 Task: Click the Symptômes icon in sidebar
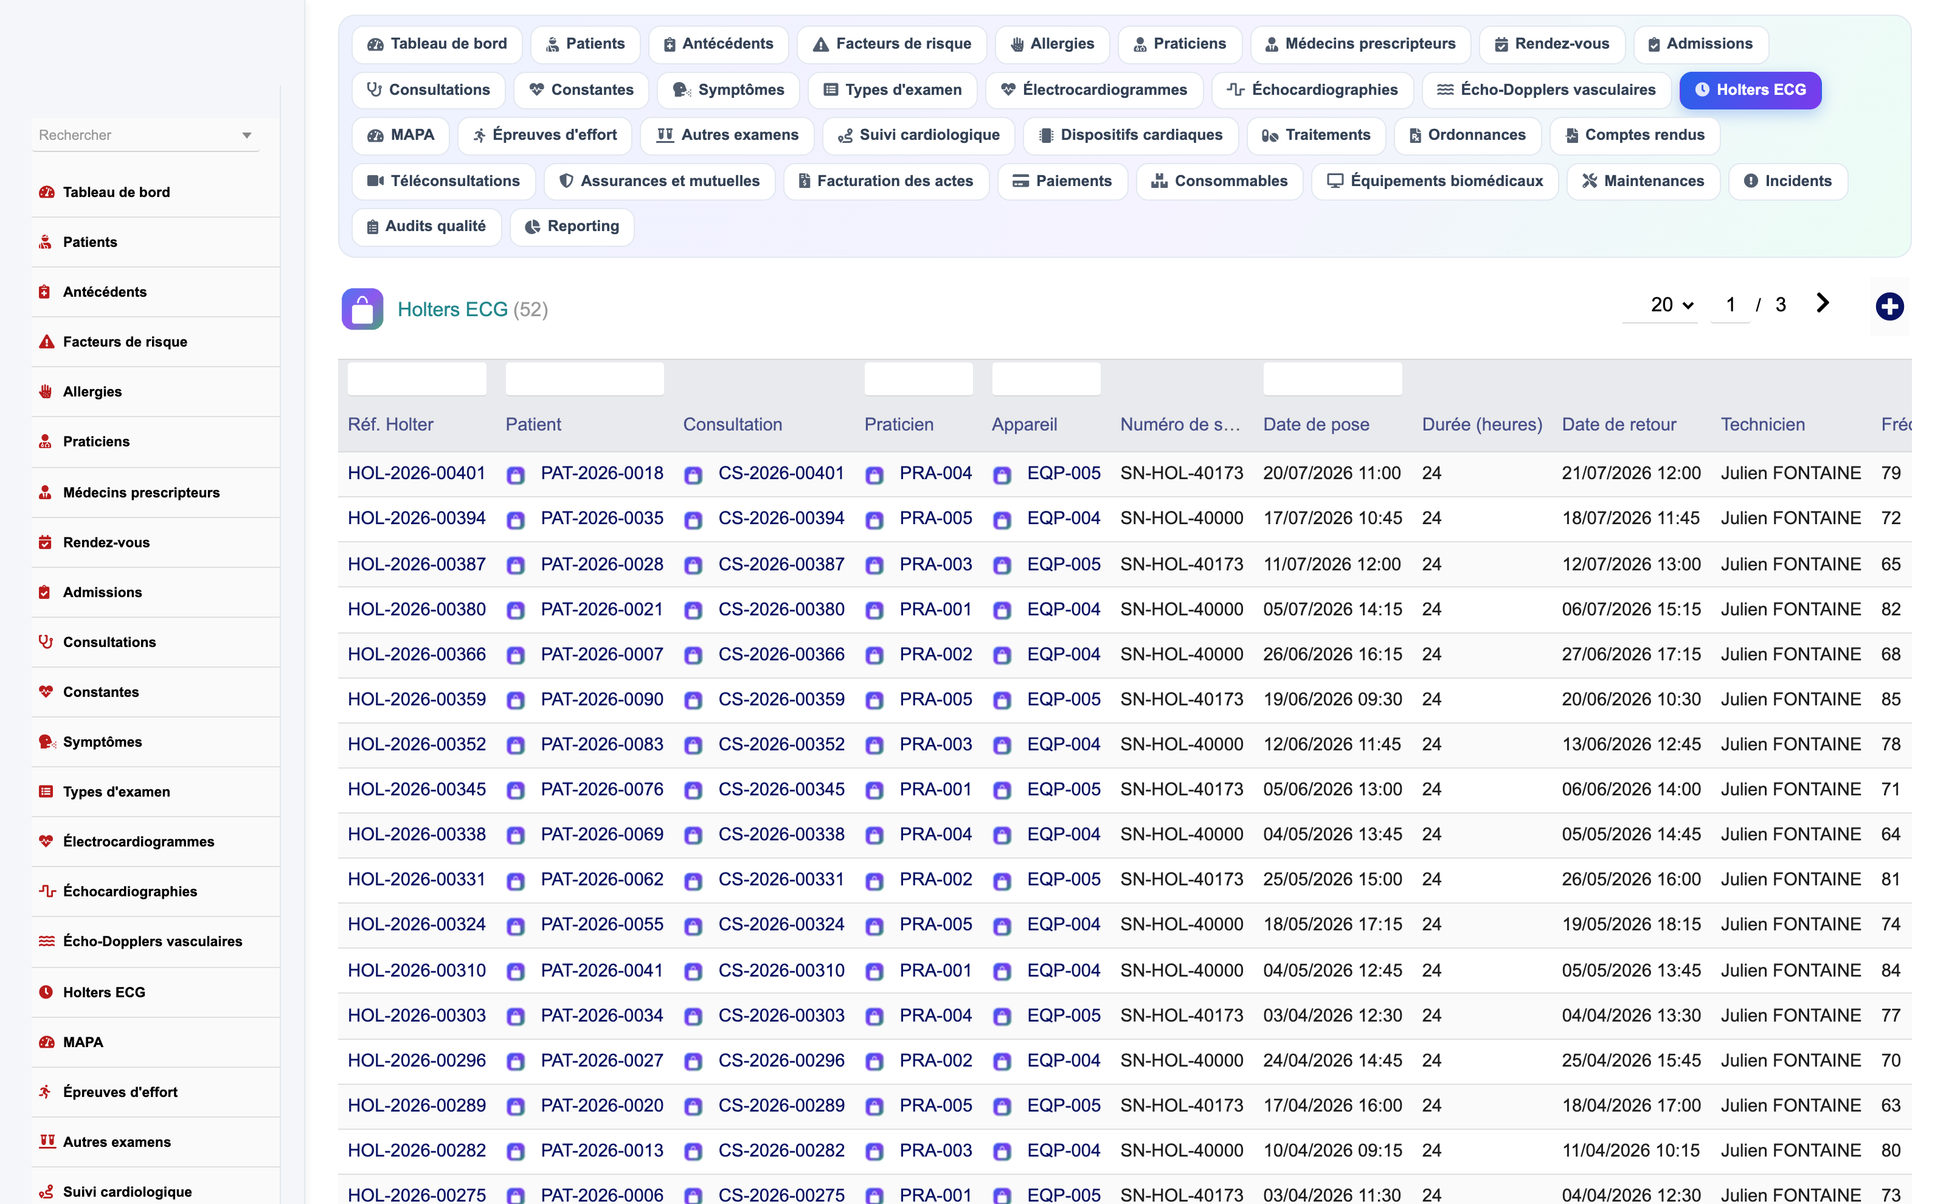click(x=46, y=742)
